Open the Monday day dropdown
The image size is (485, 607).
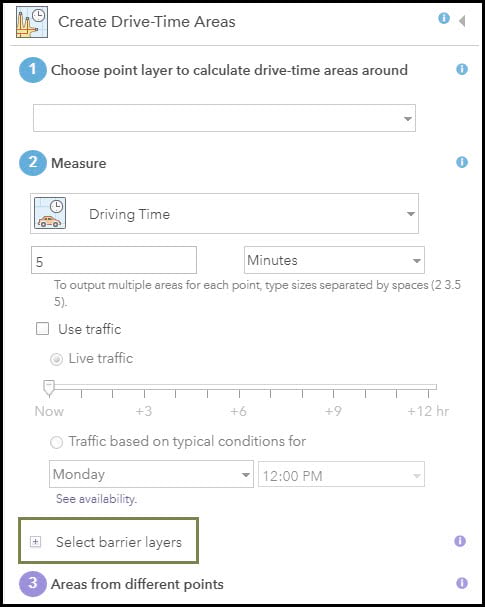(x=151, y=474)
